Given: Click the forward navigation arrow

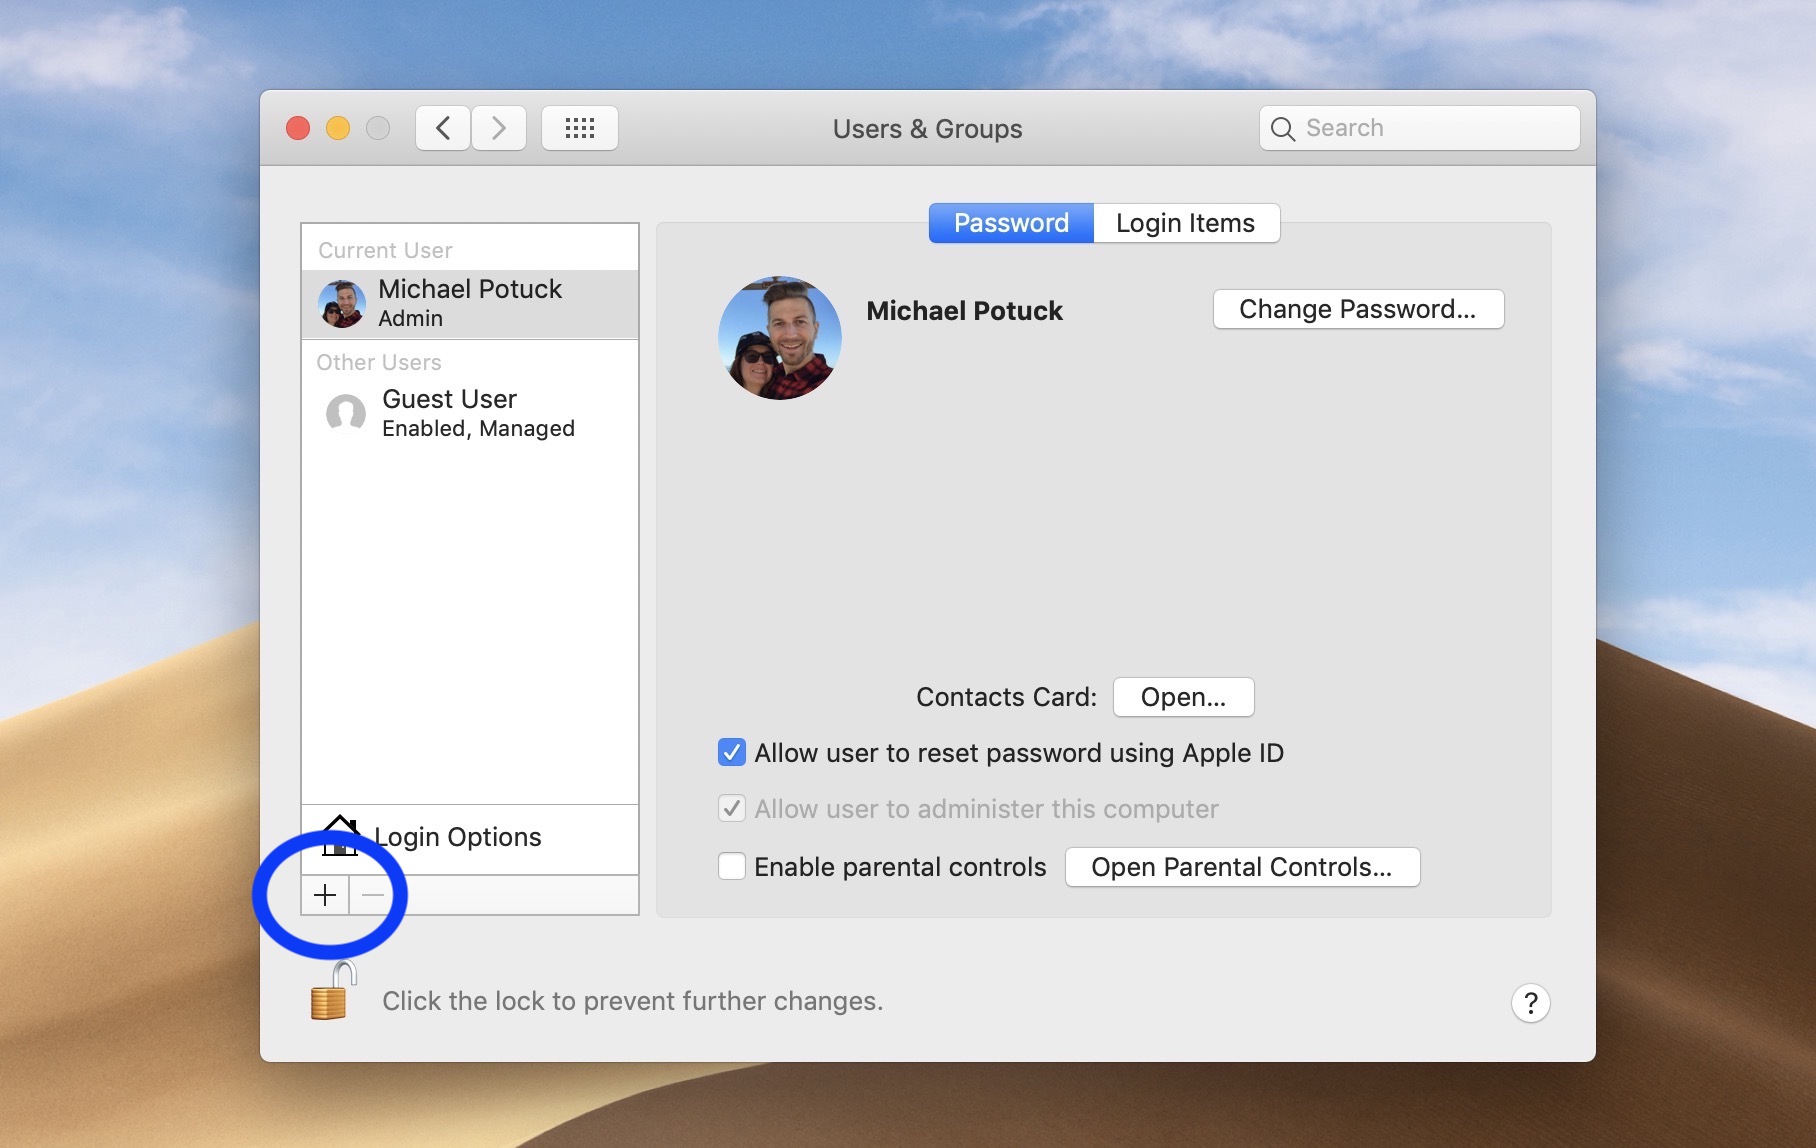Looking at the screenshot, I should point(498,128).
